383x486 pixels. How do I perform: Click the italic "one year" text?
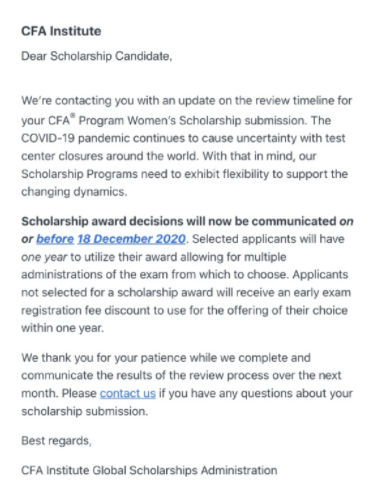(x=44, y=257)
